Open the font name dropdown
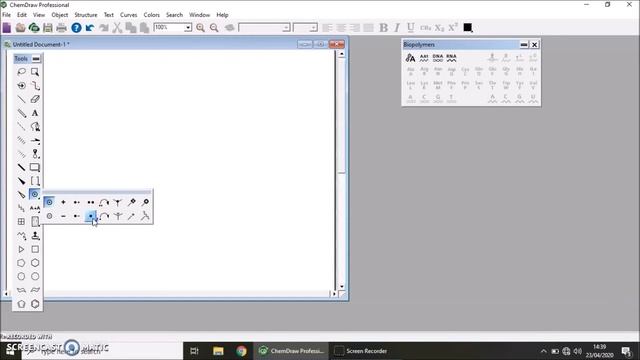640x360 pixels. (x=286, y=28)
